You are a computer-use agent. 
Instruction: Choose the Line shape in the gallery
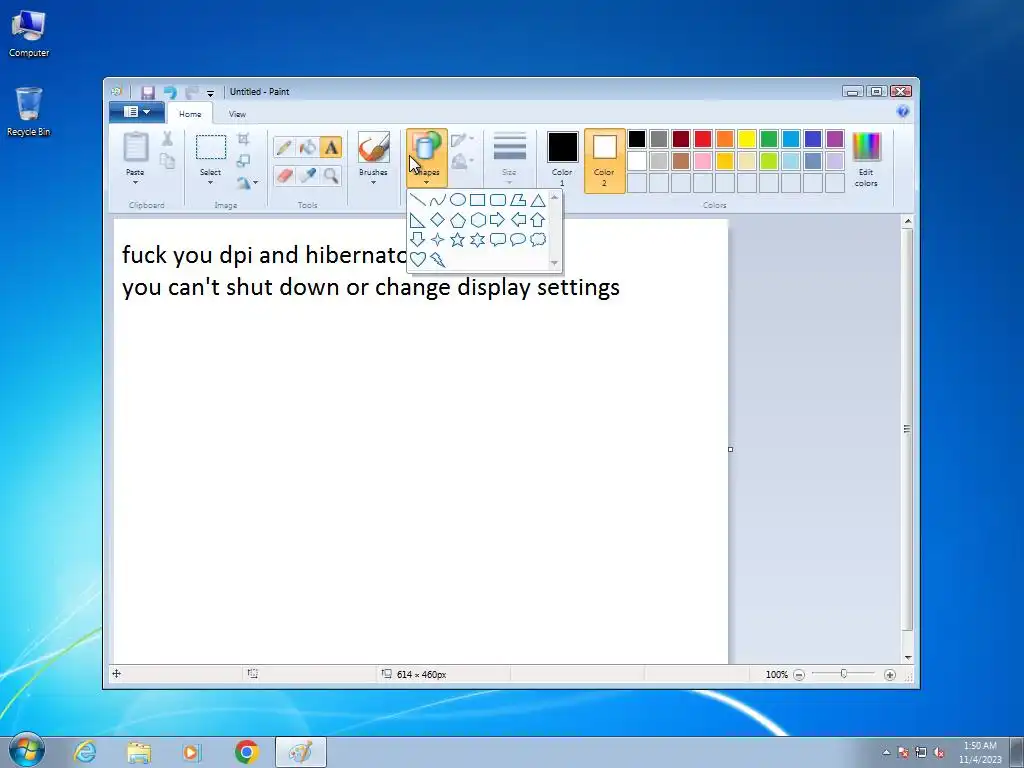point(417,200)
